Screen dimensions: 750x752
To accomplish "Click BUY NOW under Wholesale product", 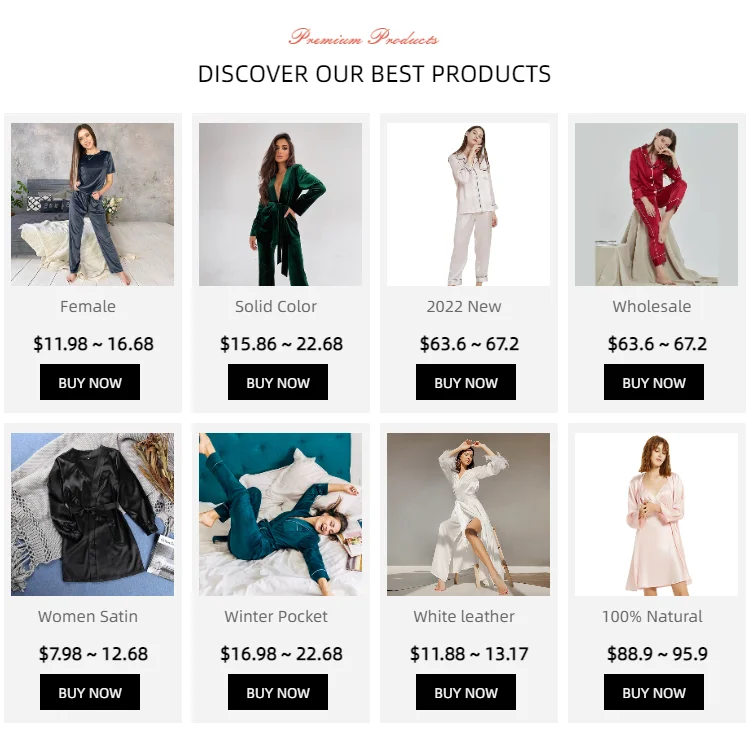I will pyautogui.click(x=654, y=382).
